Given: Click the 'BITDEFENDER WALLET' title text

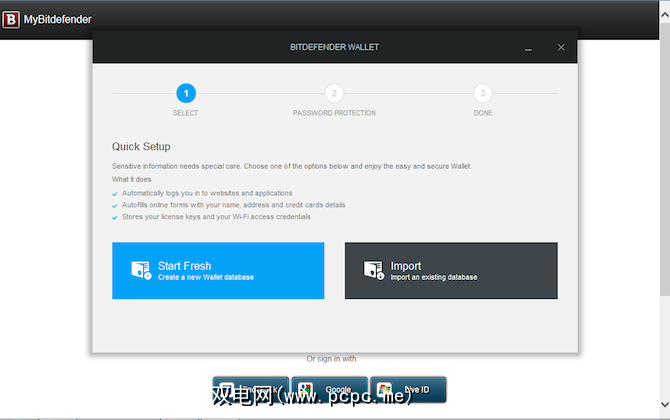Looking at the screenshot, I should pos(335,47).
